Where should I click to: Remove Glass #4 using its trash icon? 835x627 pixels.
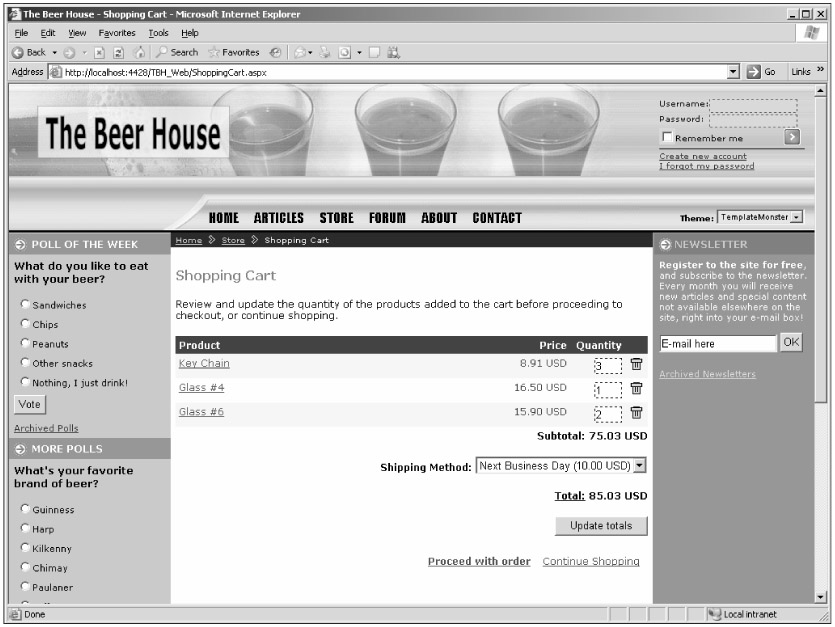click(x=636, y=388)
